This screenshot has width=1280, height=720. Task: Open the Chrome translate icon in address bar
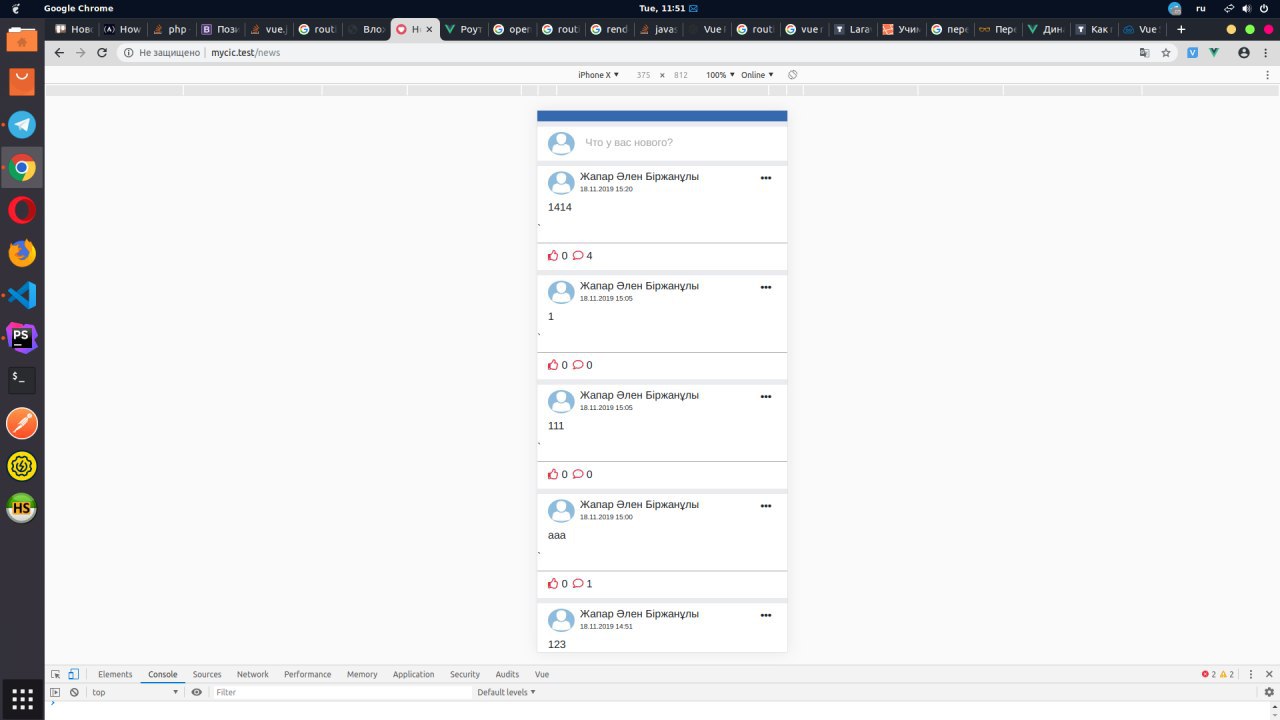1145,52
